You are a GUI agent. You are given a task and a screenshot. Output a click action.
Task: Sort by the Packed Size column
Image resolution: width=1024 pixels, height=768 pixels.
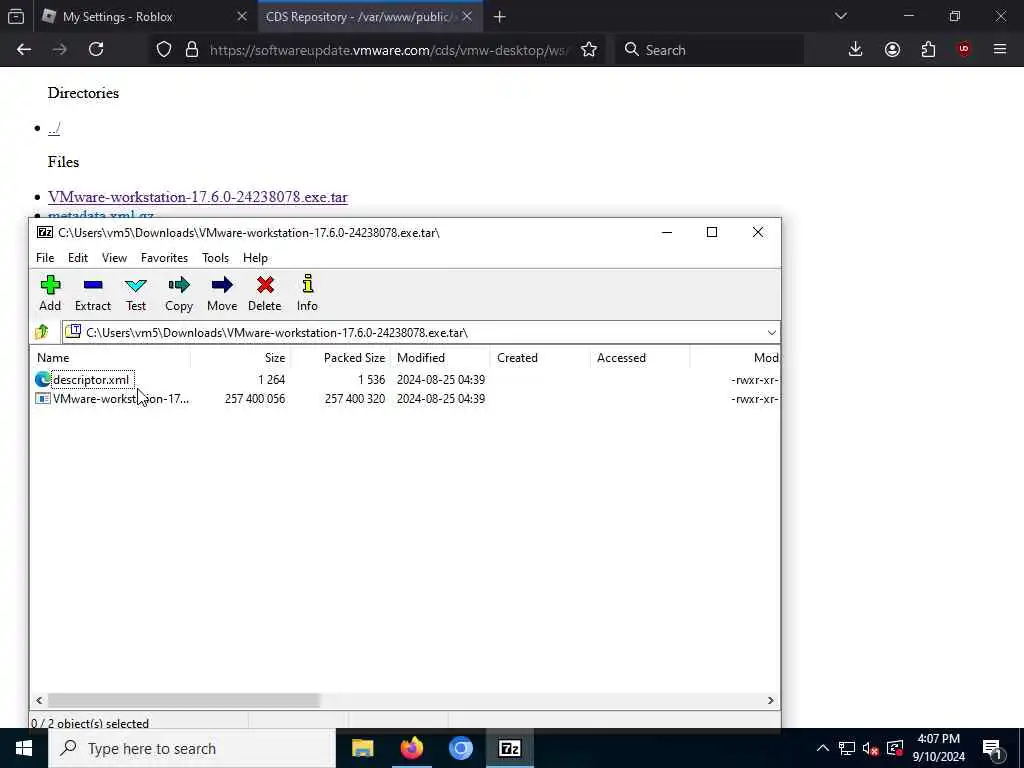pos(340,358)
